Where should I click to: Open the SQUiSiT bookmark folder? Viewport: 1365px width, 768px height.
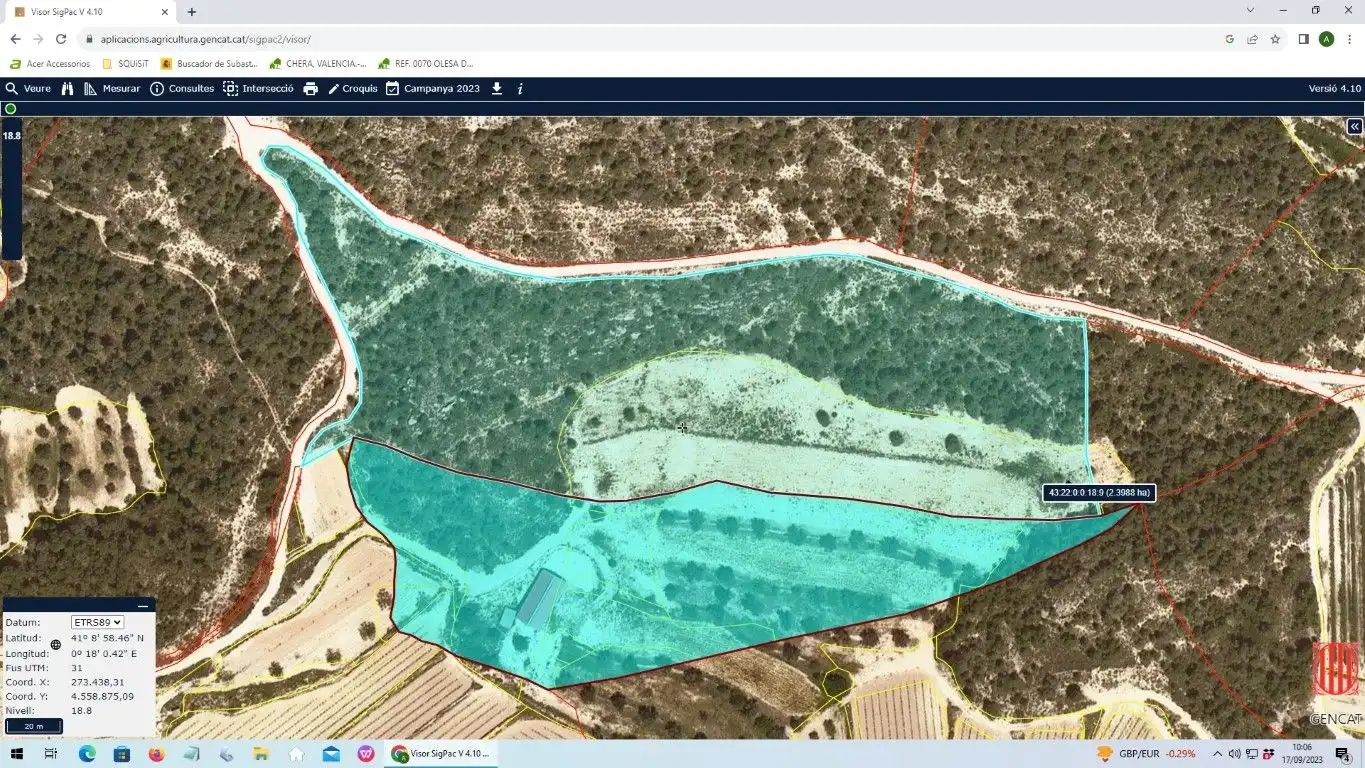[126, 64]
